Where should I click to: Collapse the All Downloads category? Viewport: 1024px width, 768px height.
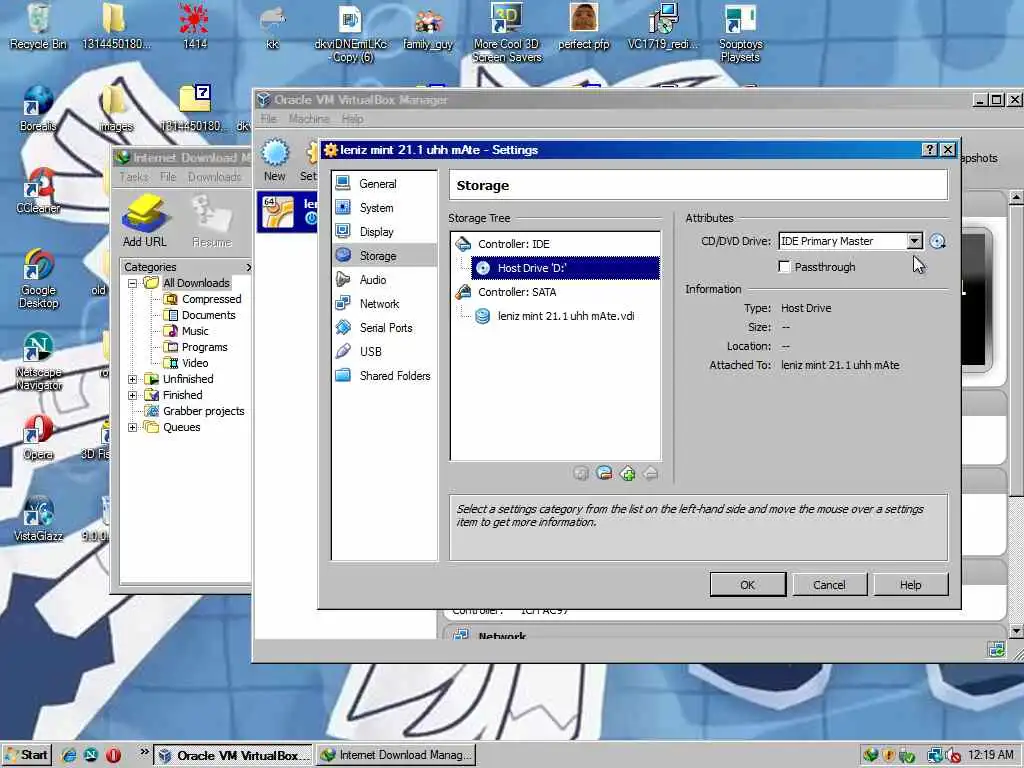133,283
